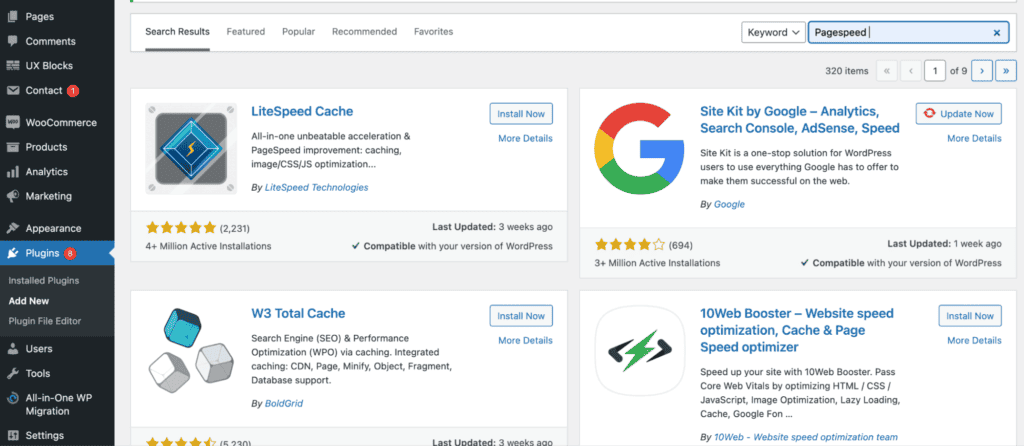The width and height of the screenshot is (1024, 446).
Task: Install the W3 Total Cache plugin
Action: [521, 315]
